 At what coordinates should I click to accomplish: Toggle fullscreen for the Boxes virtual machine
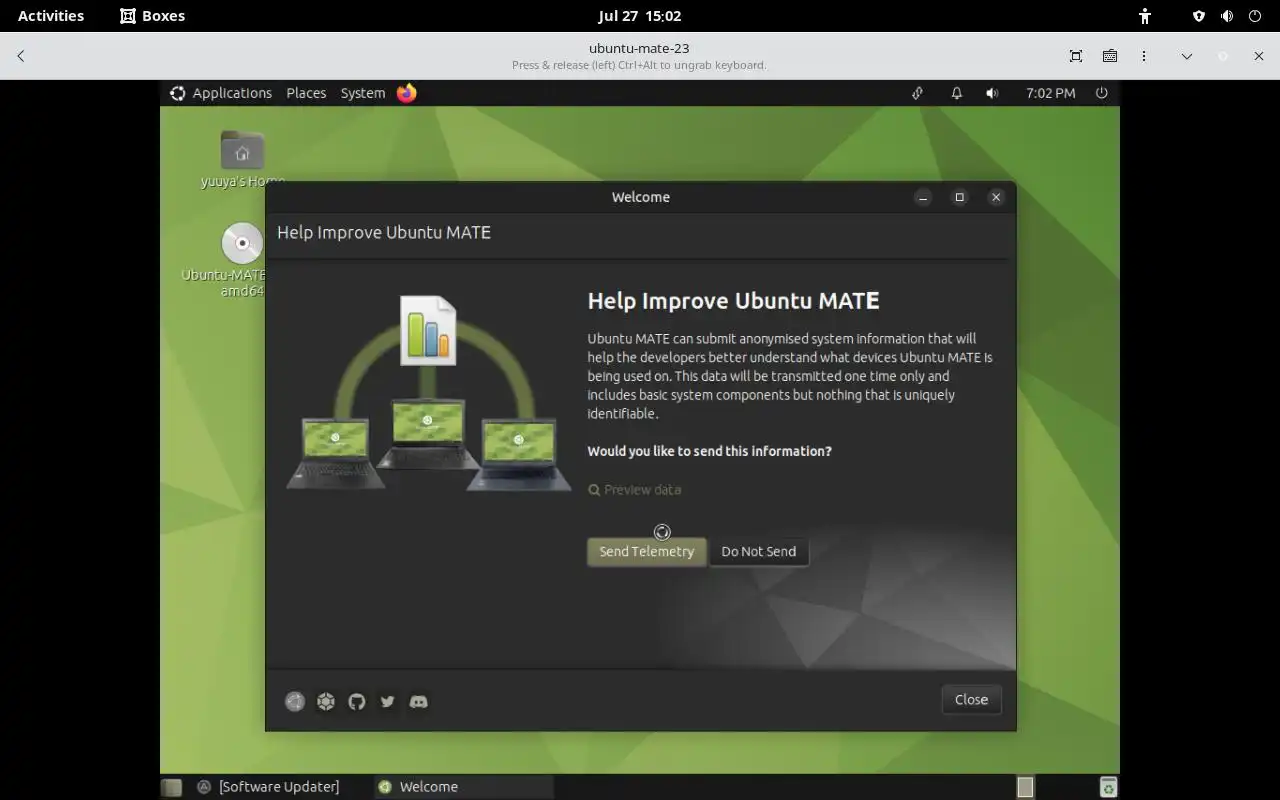1076,56
